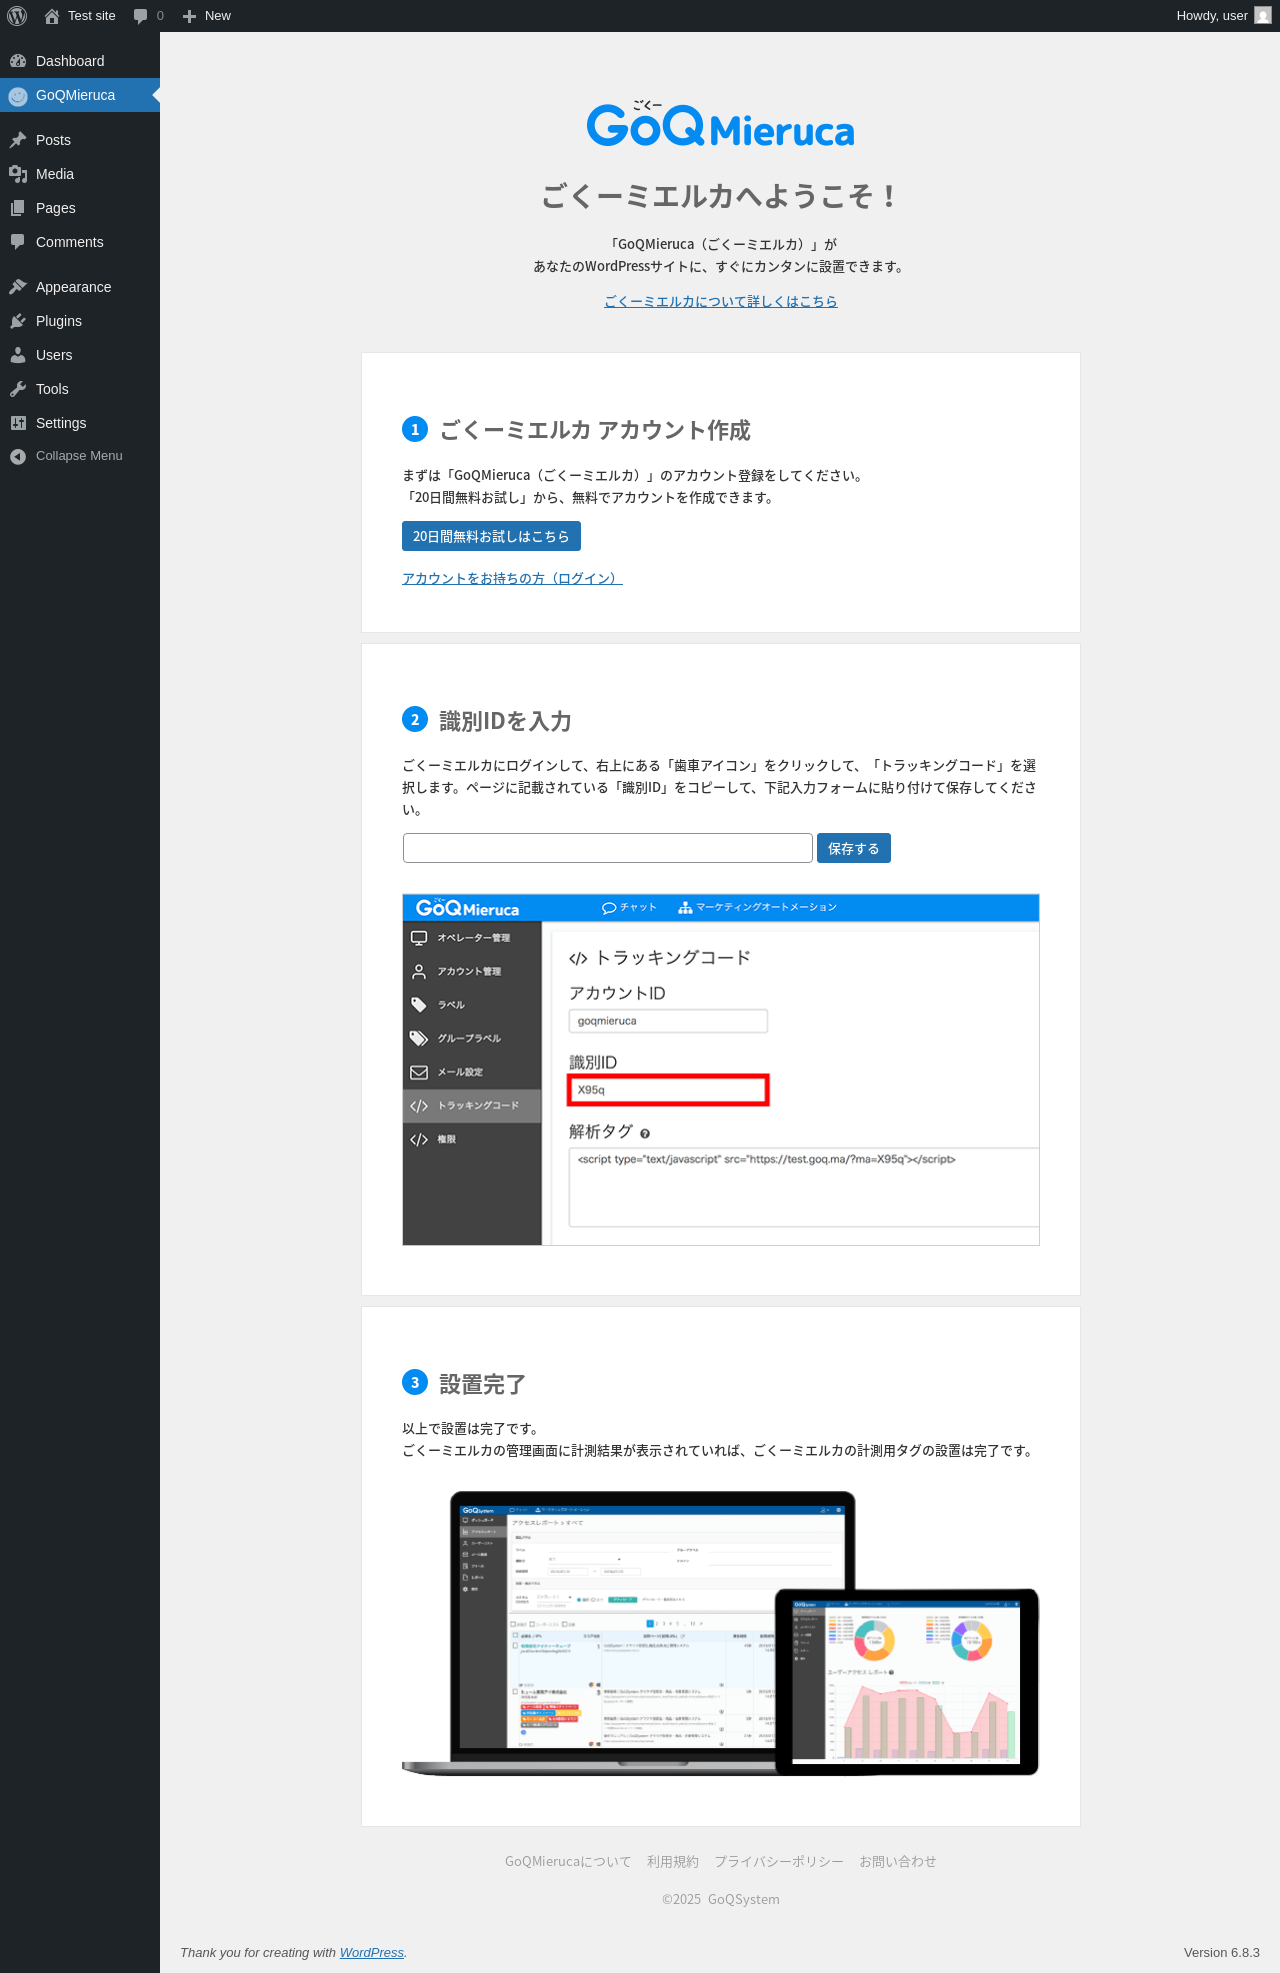Open the GoQMierucaについて footer link

coord(568,1861)
